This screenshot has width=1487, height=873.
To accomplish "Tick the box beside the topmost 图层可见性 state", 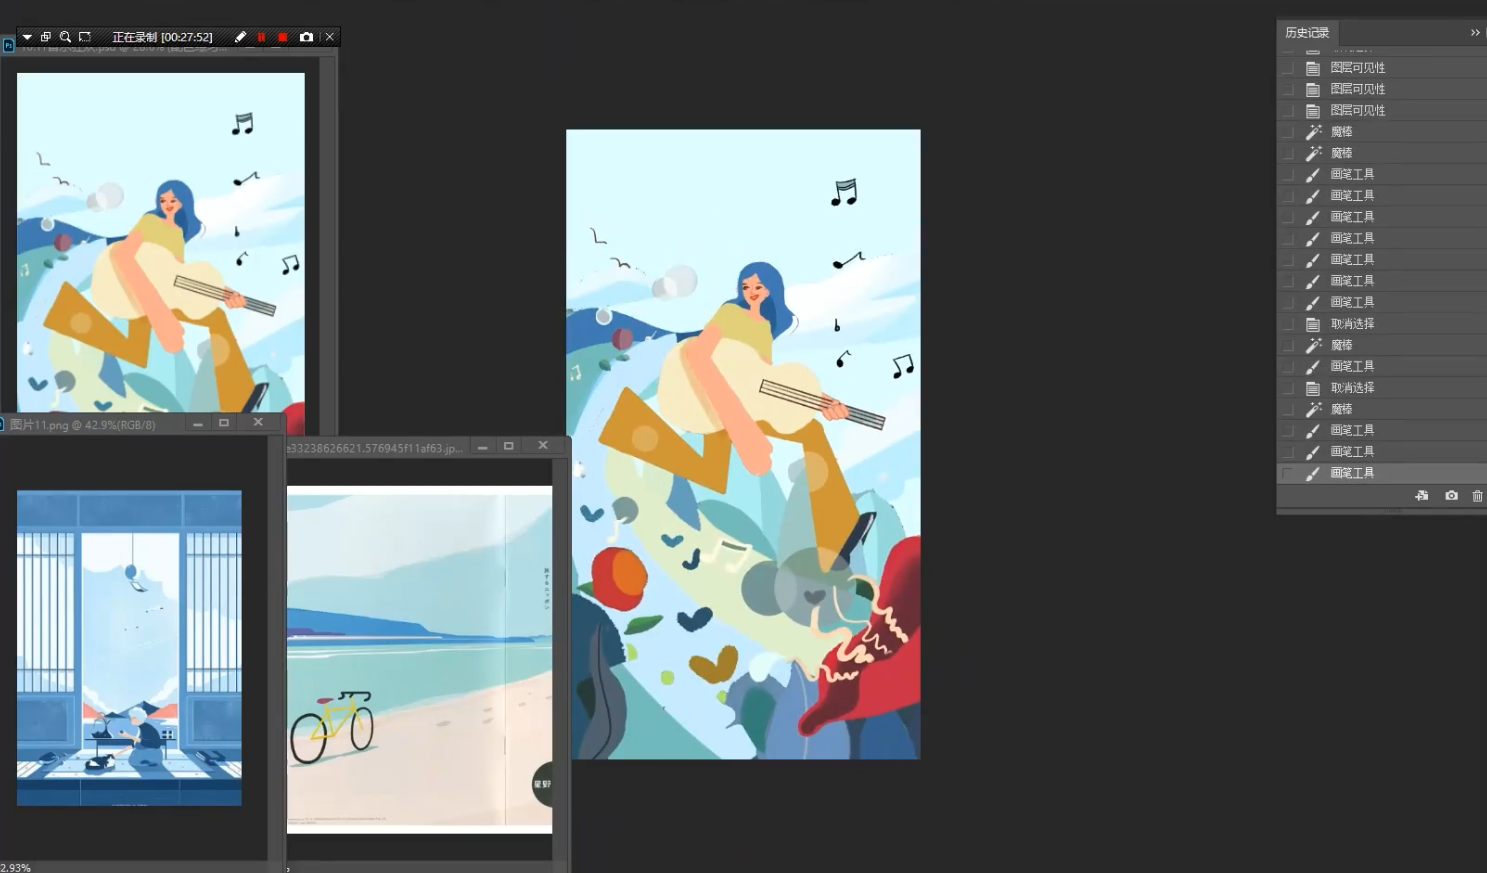I will (1288, 68).
